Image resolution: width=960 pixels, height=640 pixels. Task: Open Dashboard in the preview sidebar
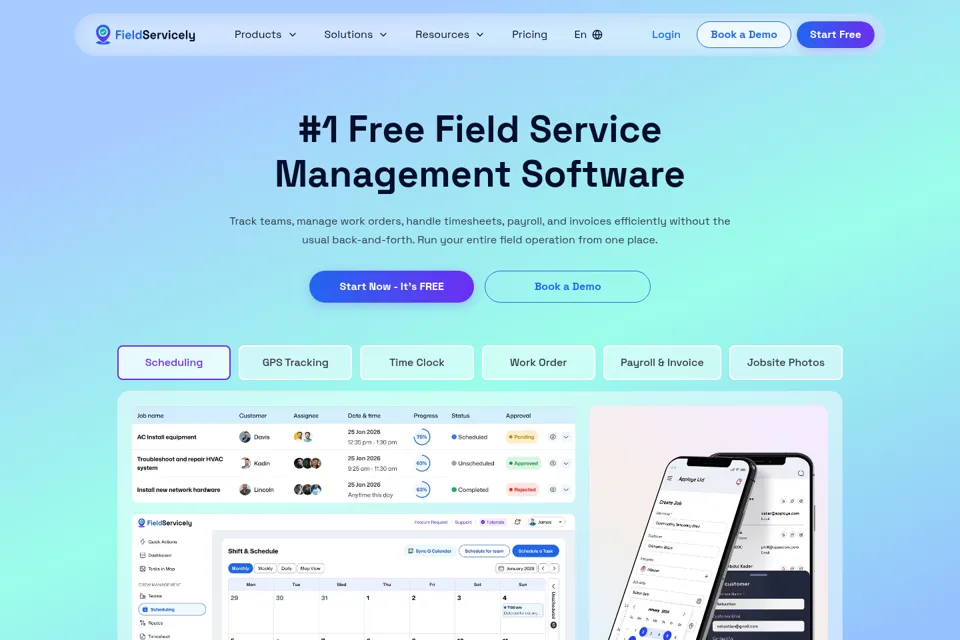coord(156,555)
